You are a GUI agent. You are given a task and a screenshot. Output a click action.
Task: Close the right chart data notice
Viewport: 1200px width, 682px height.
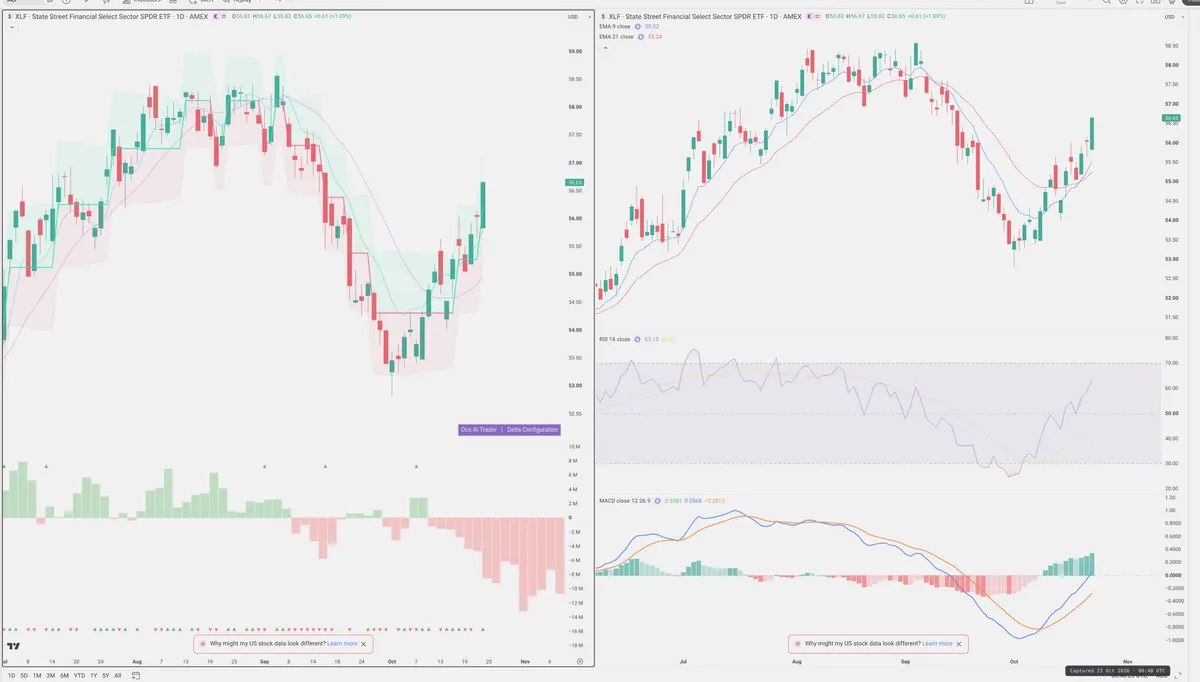959,644
